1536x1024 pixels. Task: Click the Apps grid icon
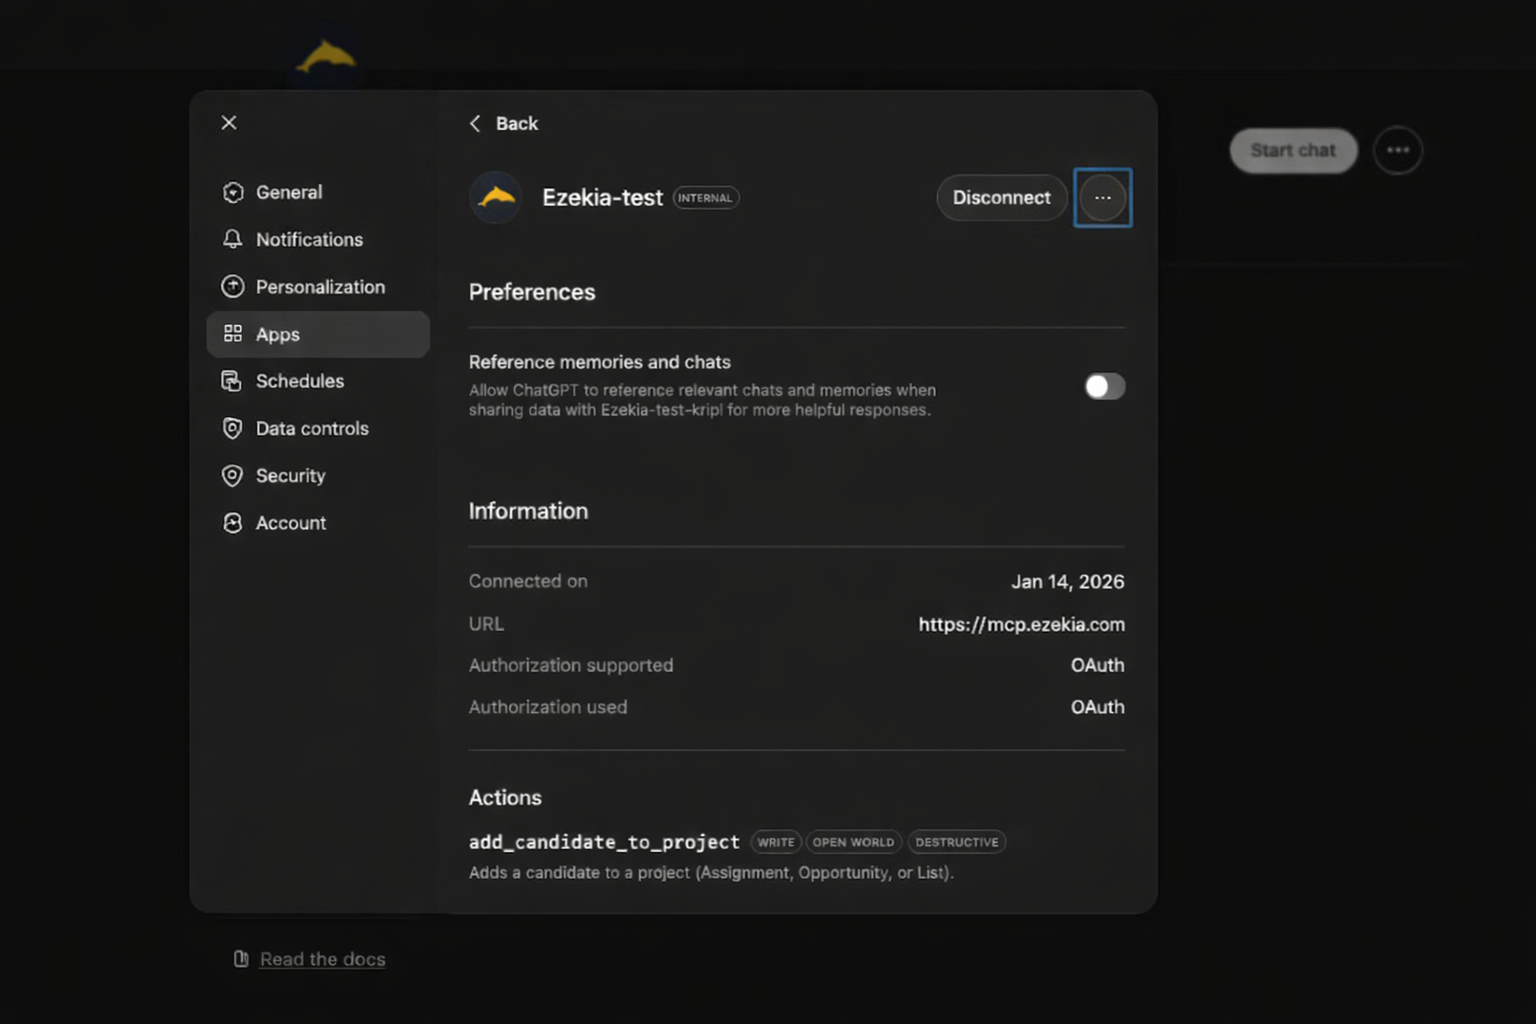(233, 334)
